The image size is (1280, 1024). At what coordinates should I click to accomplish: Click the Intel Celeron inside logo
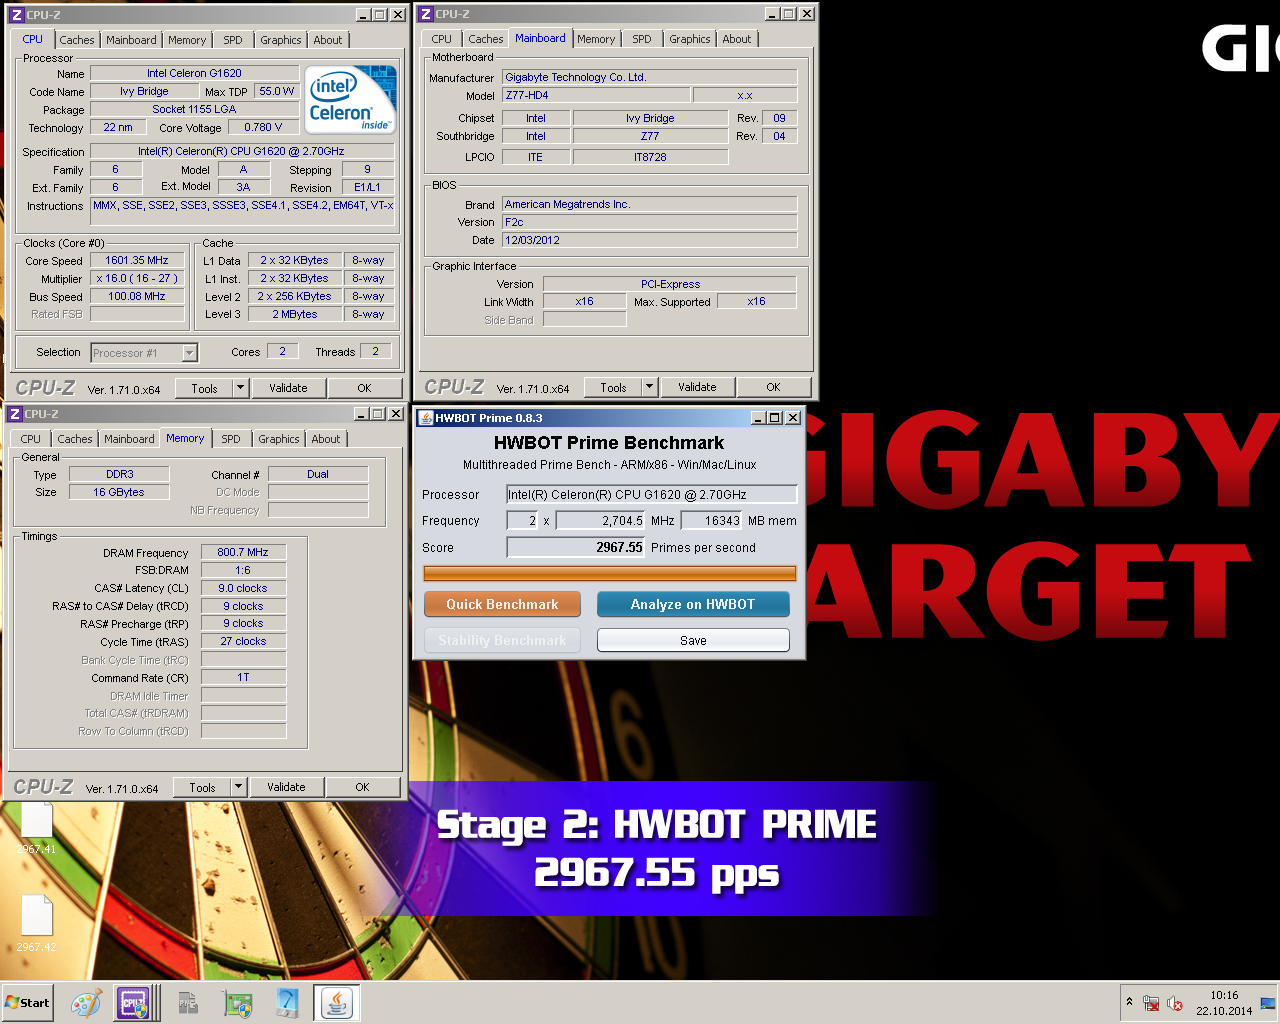coord(350,100)
